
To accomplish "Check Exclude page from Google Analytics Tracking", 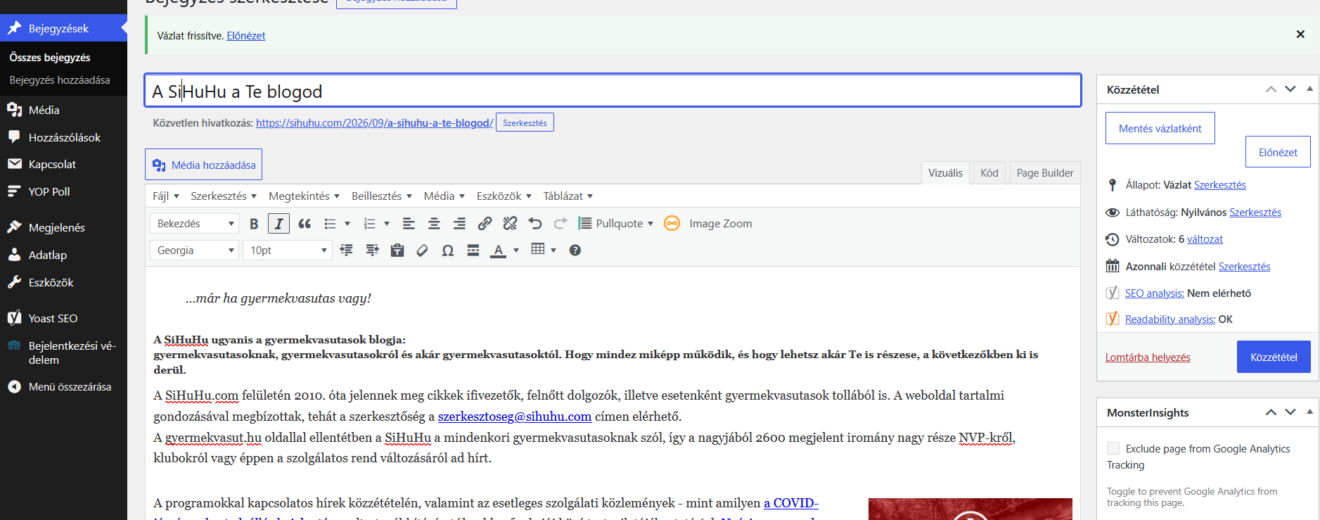I will (1113, 449).
